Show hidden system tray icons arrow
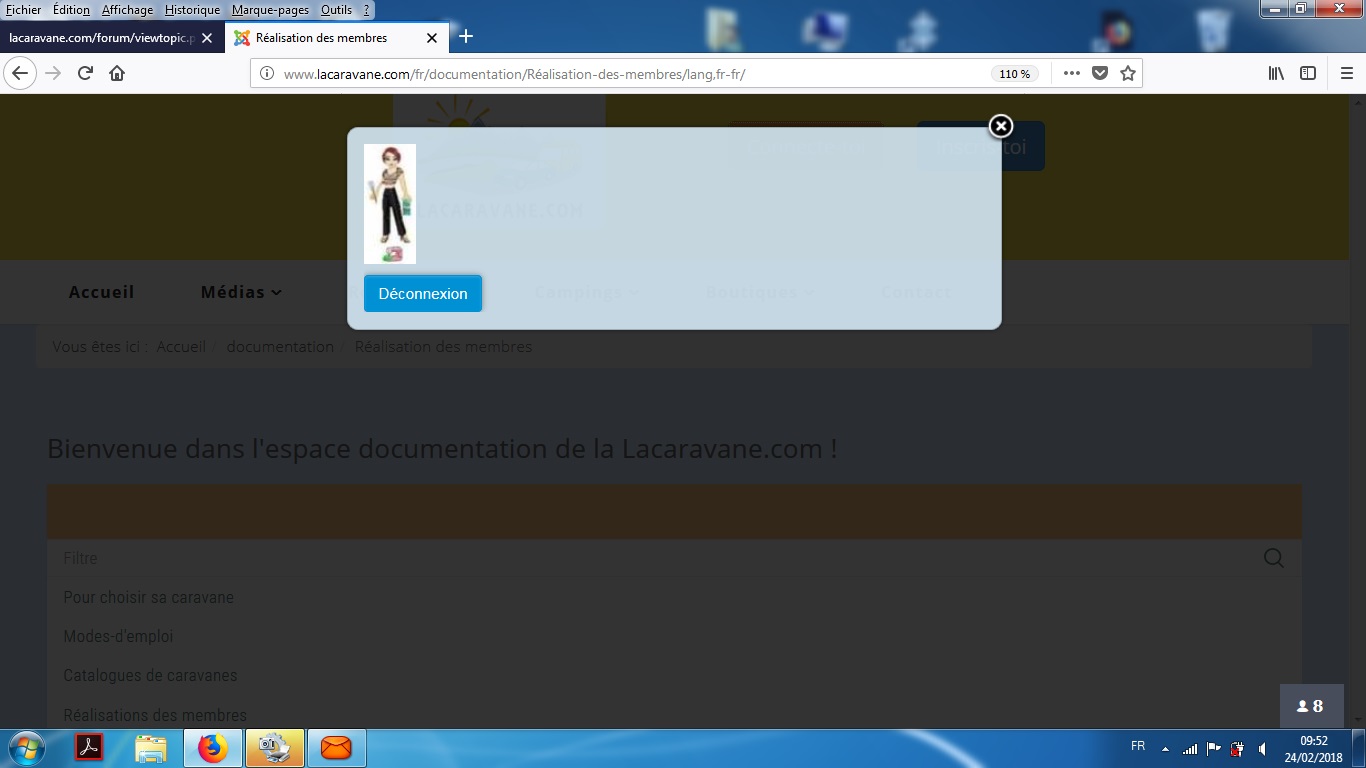This screenshot has width=1366, height=768. point(1165,748)
